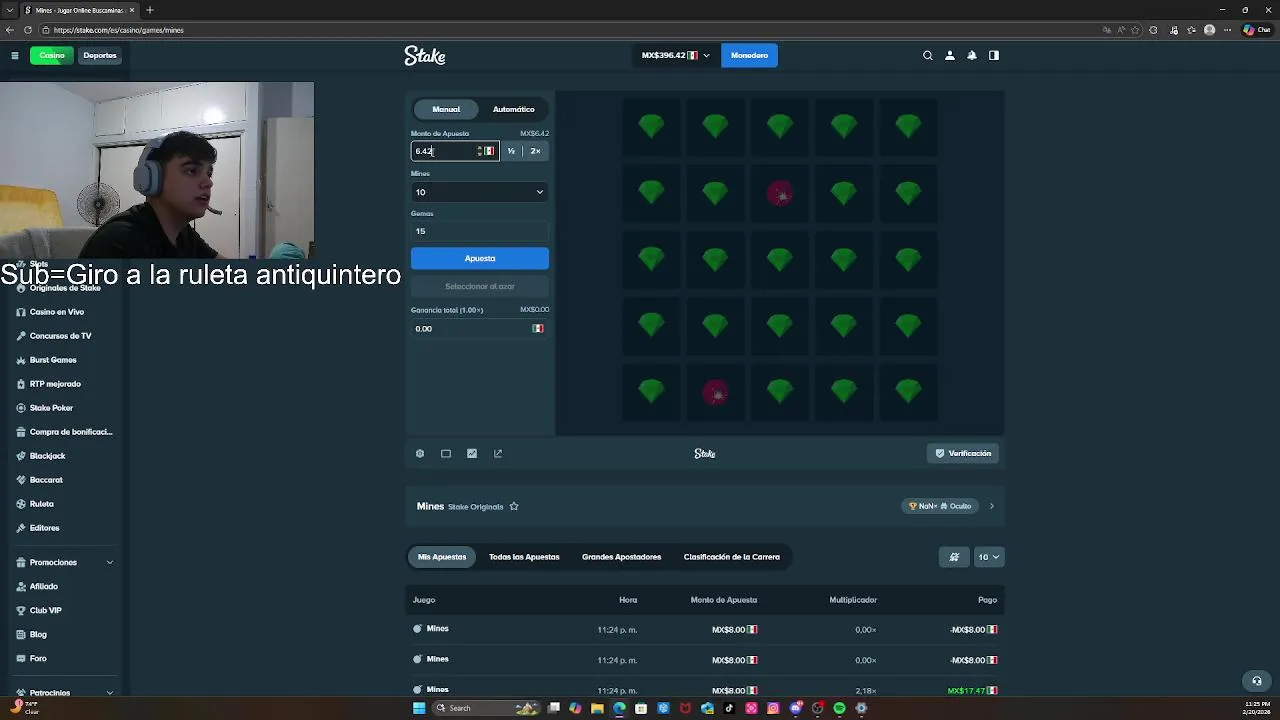Click the bet amount stepper arrows
Screen dimensions: 1280x720
pos(480,151)
